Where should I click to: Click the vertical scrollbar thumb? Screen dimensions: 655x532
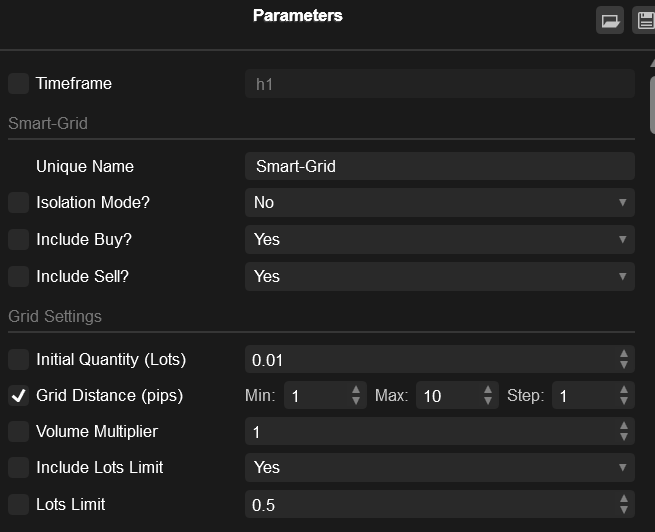(x=652, y=105)
